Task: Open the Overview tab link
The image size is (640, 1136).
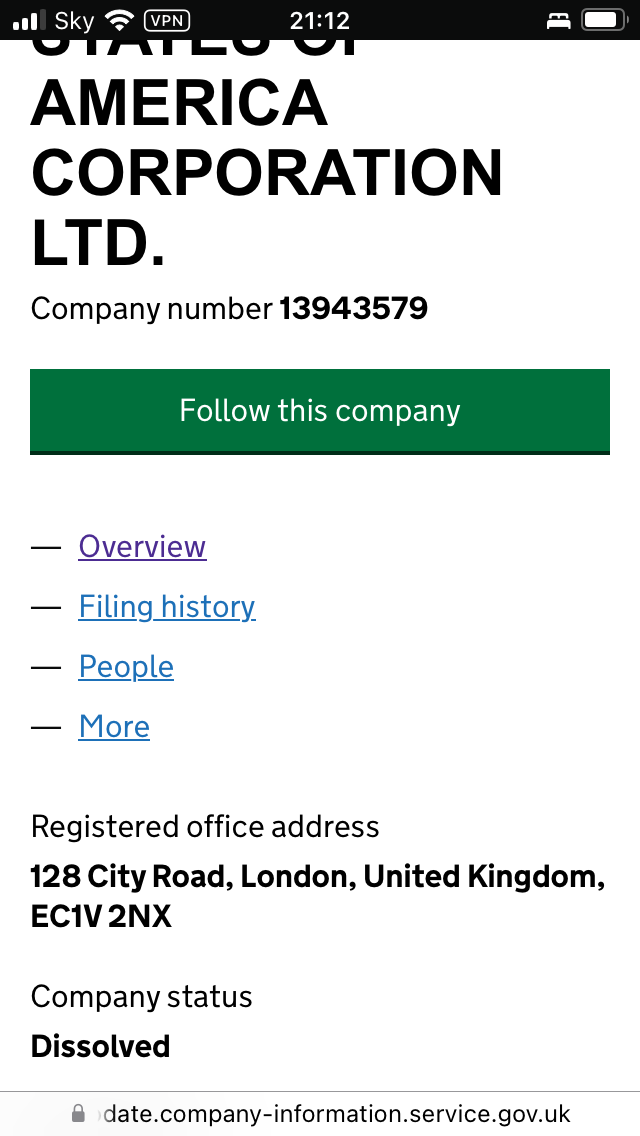Action: click(142, 547)
